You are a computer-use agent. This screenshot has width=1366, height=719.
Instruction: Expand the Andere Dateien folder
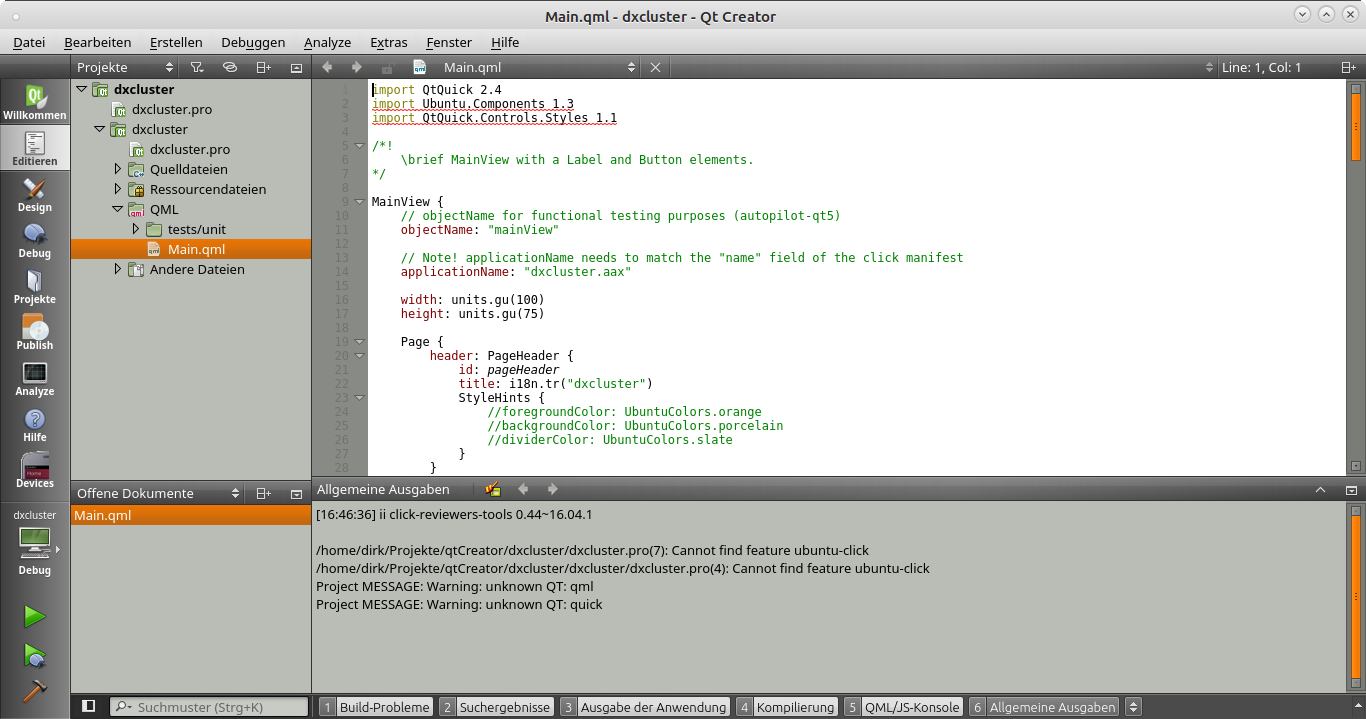click(x=118, y=269)
